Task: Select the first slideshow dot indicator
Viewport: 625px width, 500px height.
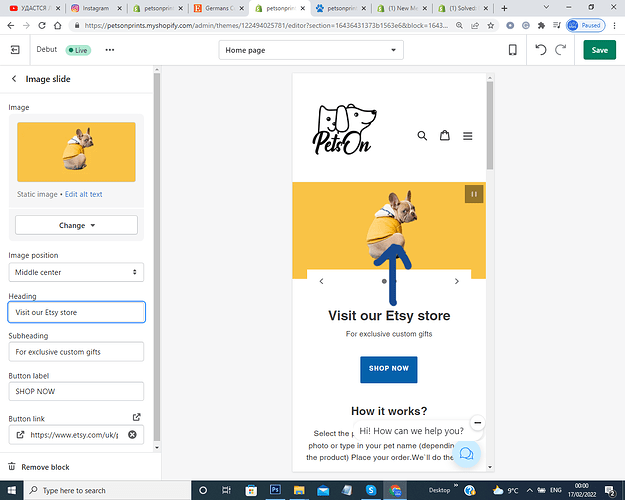Action: (x=384, y=281)
